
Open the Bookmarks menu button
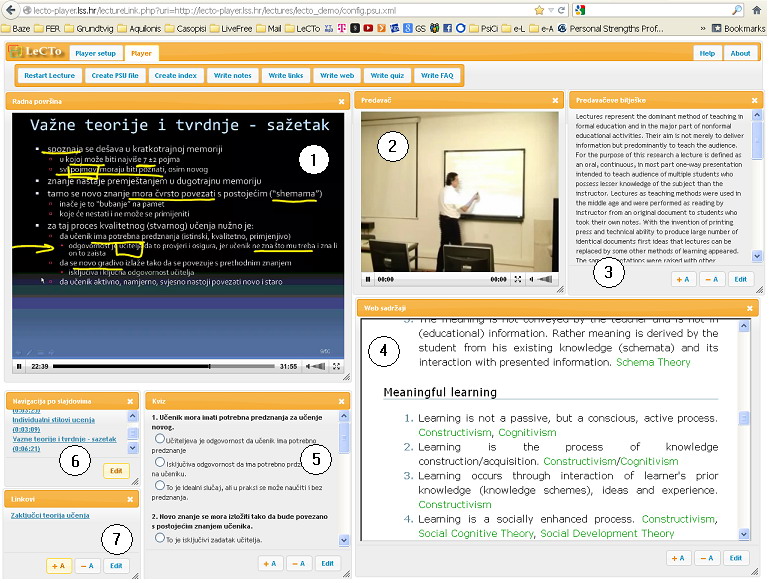pyautogui.click(x=739, y=29)
